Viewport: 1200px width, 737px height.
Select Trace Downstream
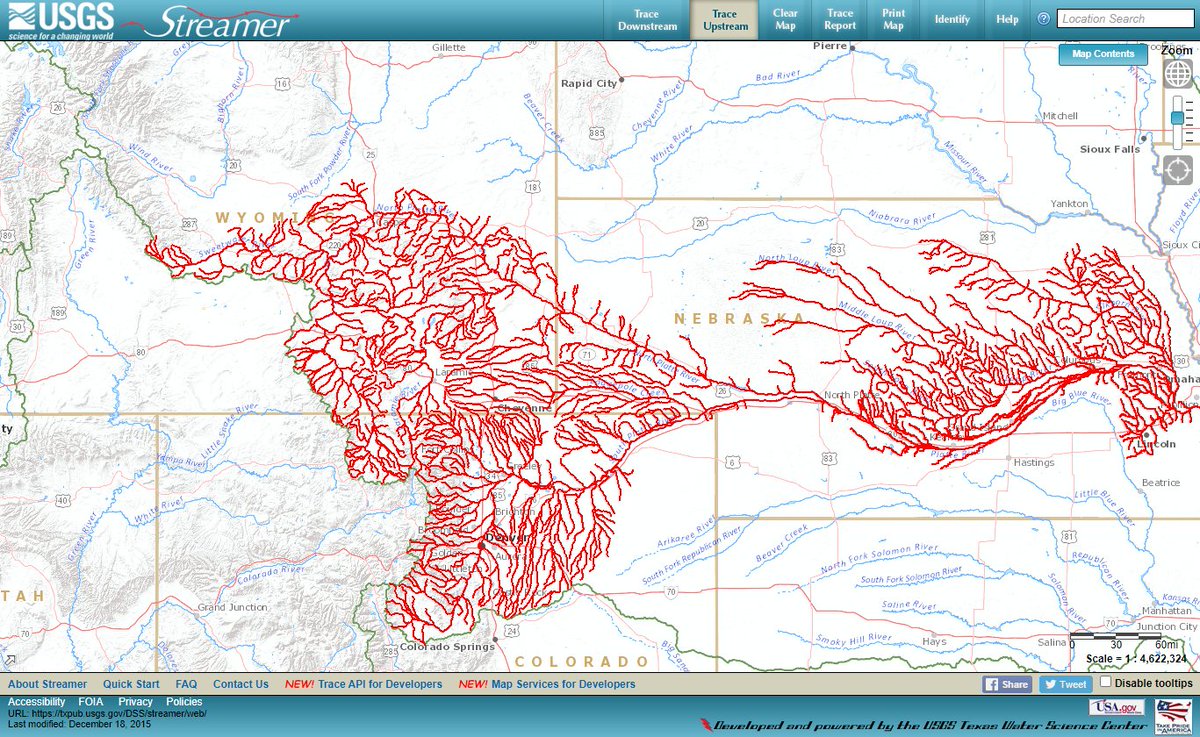(x=646, y=19)
